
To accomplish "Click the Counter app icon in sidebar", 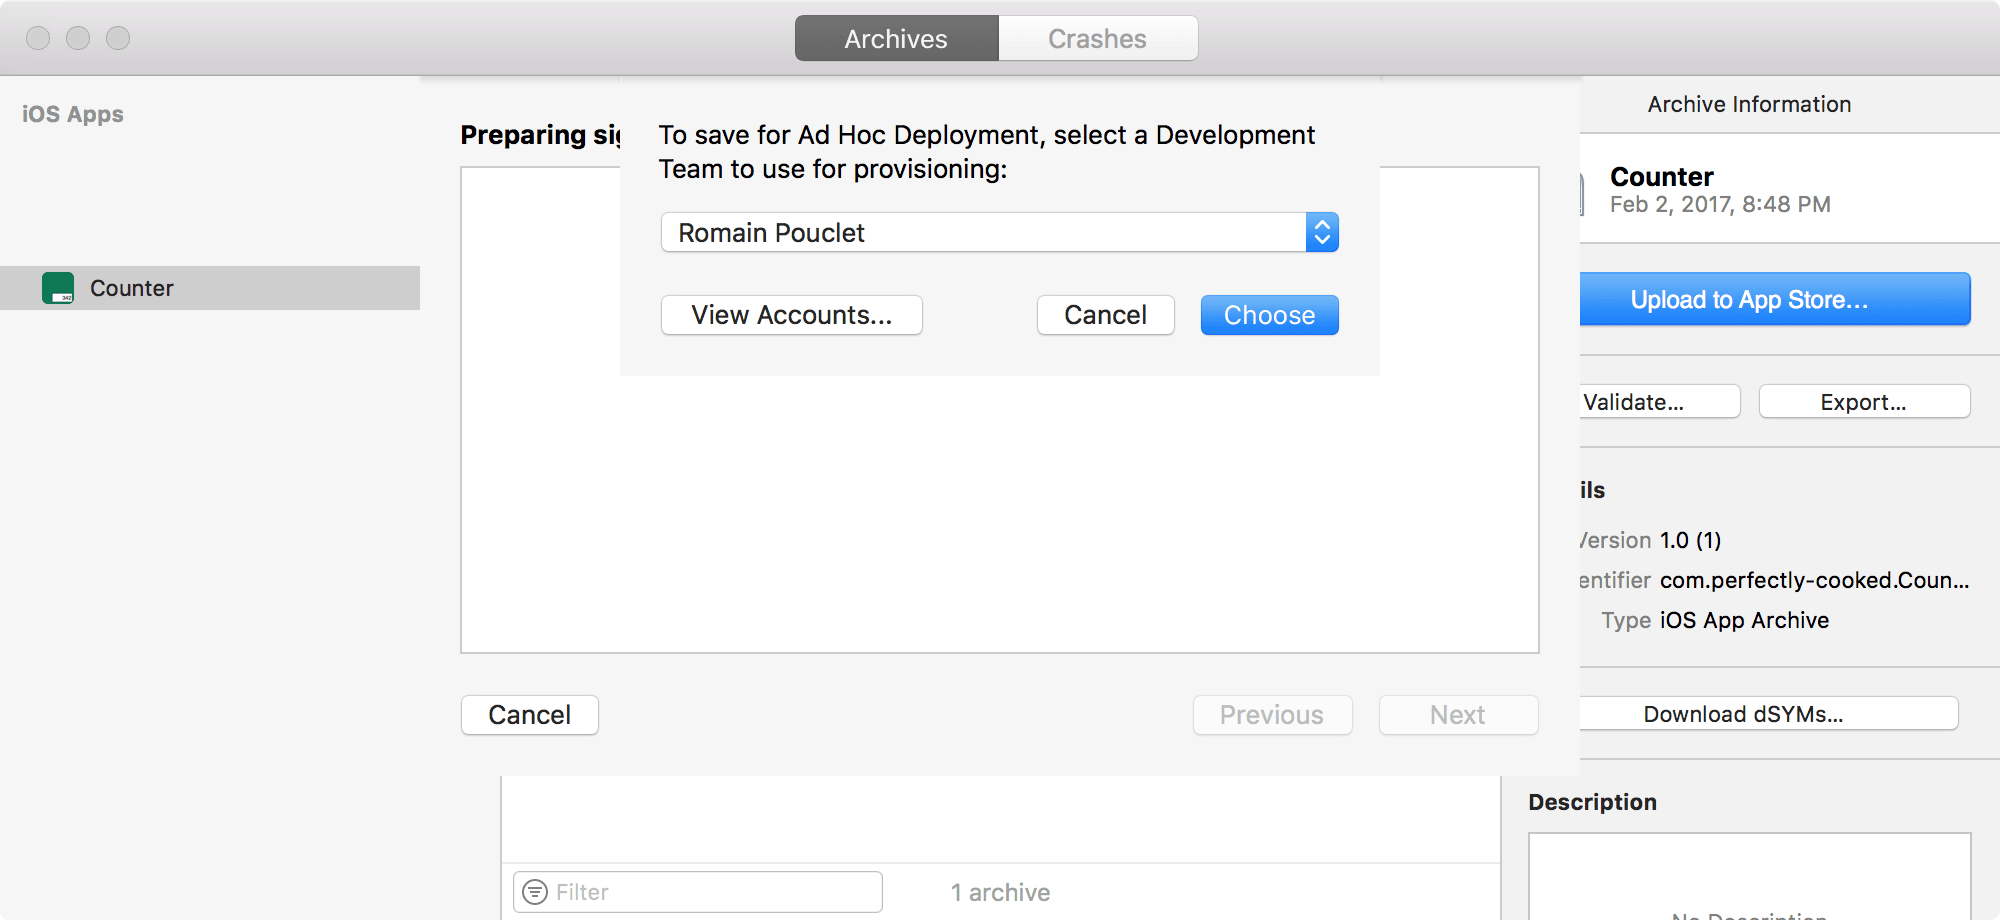I will point(58,288).
